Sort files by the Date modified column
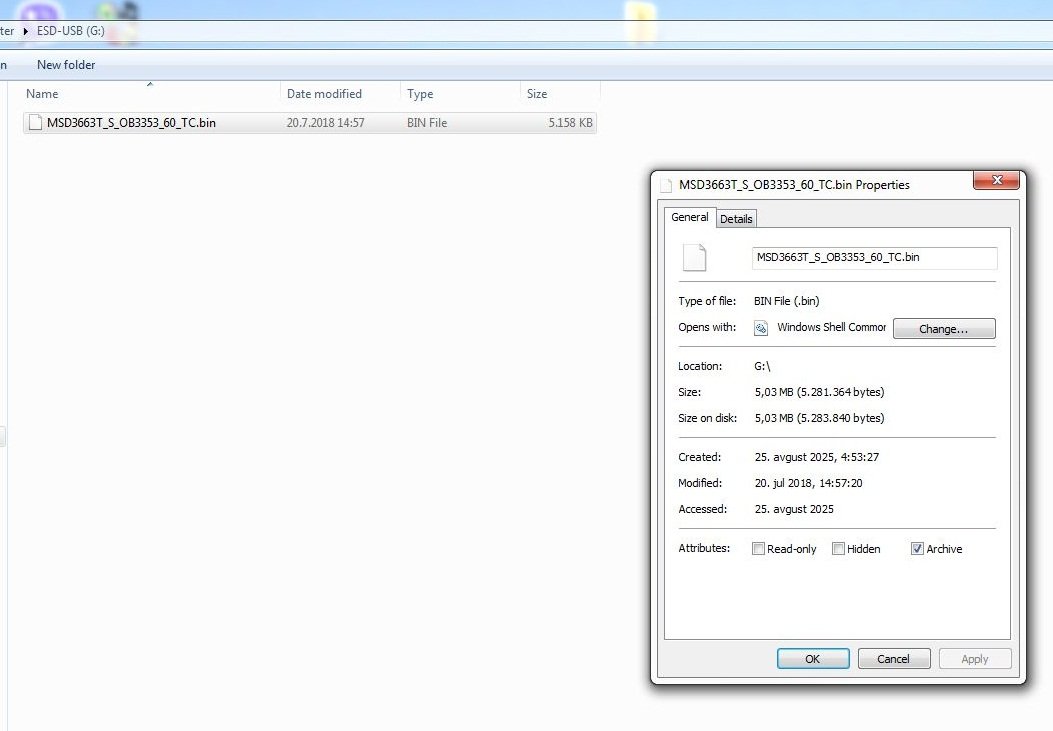Viewport: 1053px width, 731px height. tap(324, 94)
